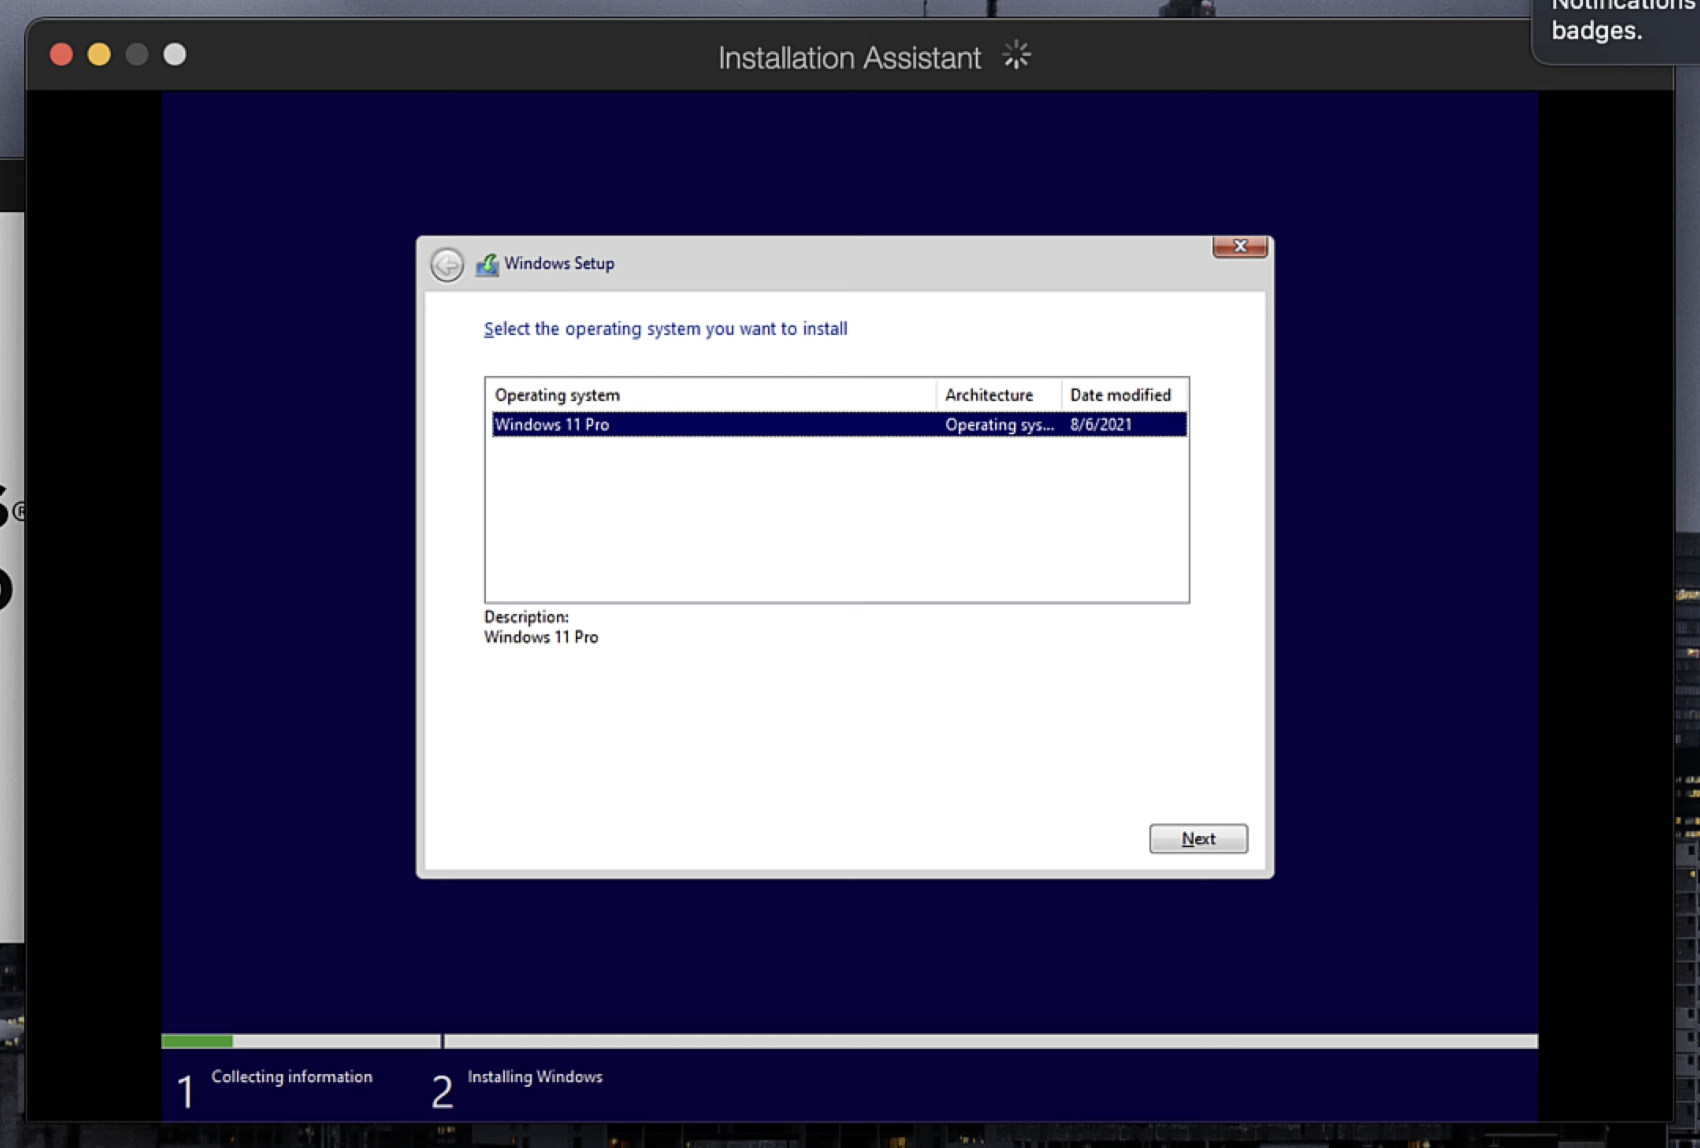Click the Notifications badges popup
Screen dimensions: 1700x1148
[x=1615, y=30]
